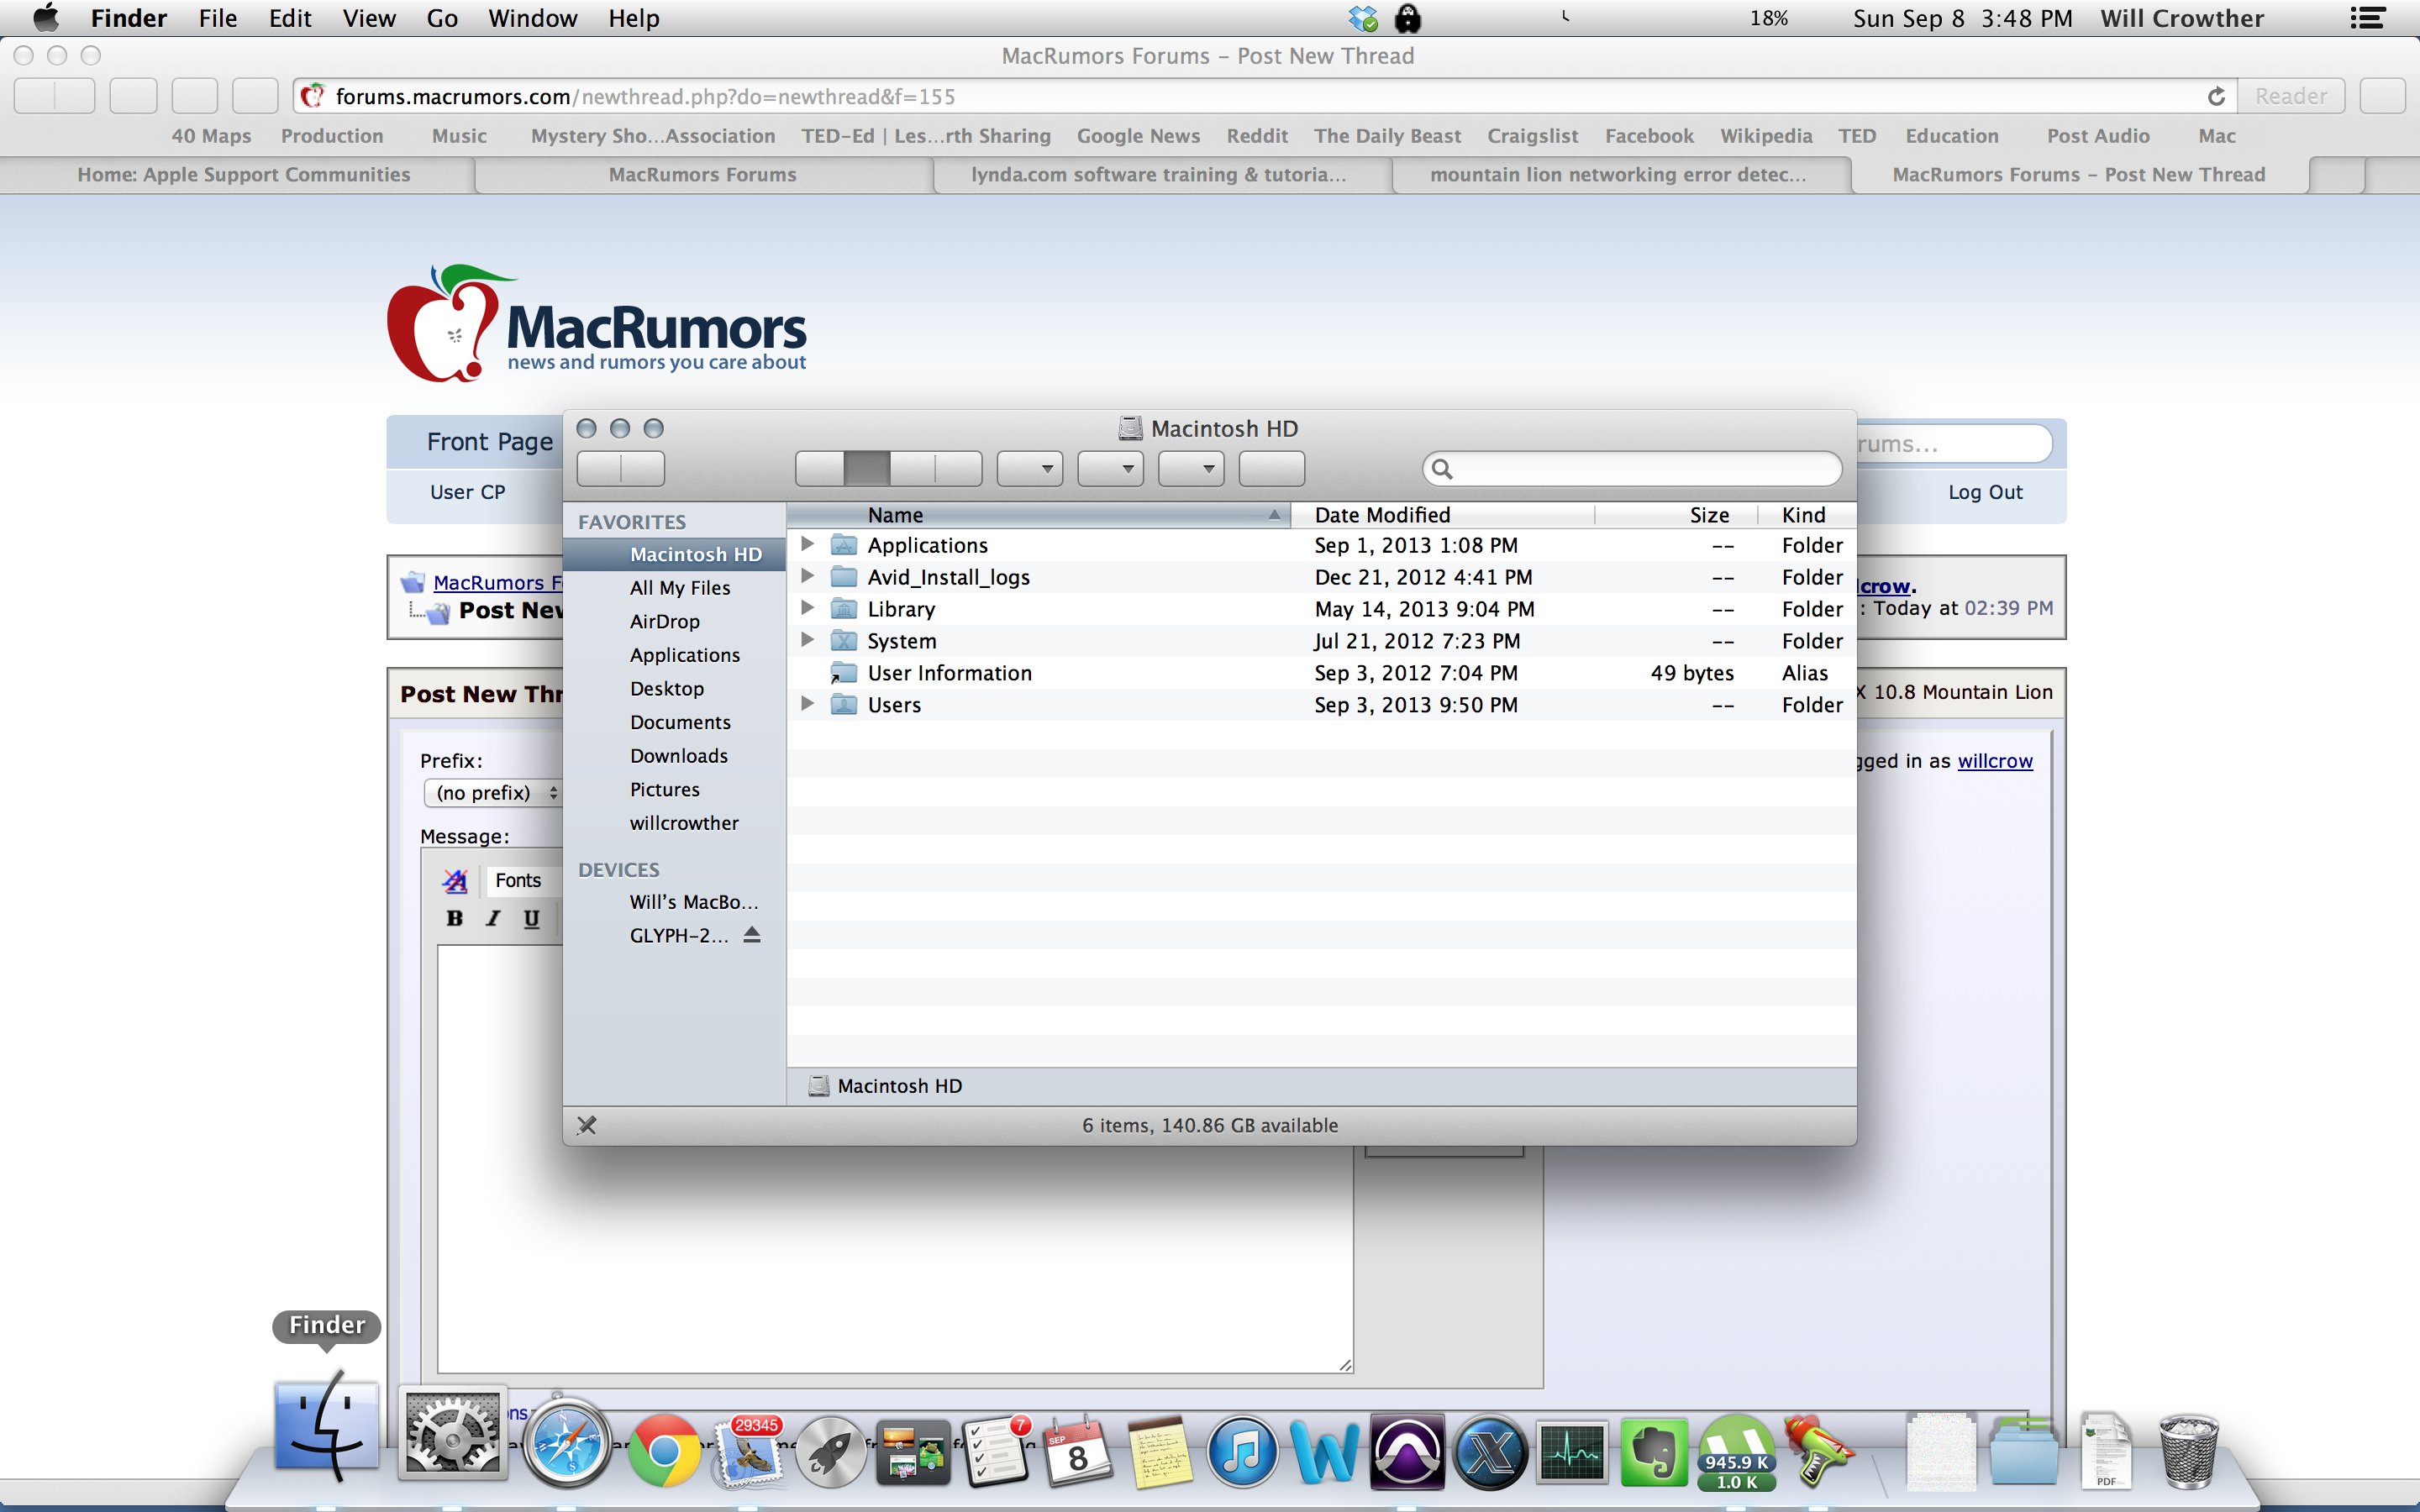2420x1512 pixels.
Task: Click the willcrow username link
Action: click(1995, 761)
